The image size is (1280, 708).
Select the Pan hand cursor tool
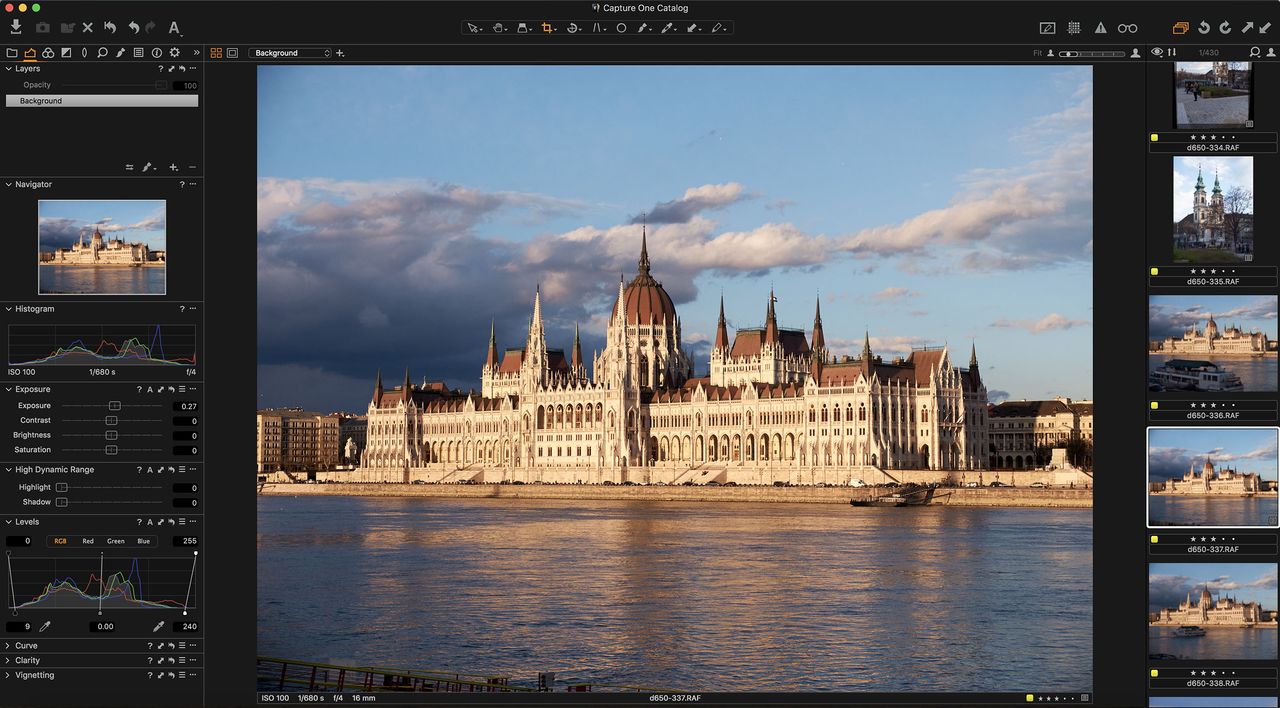coord(498,28)
